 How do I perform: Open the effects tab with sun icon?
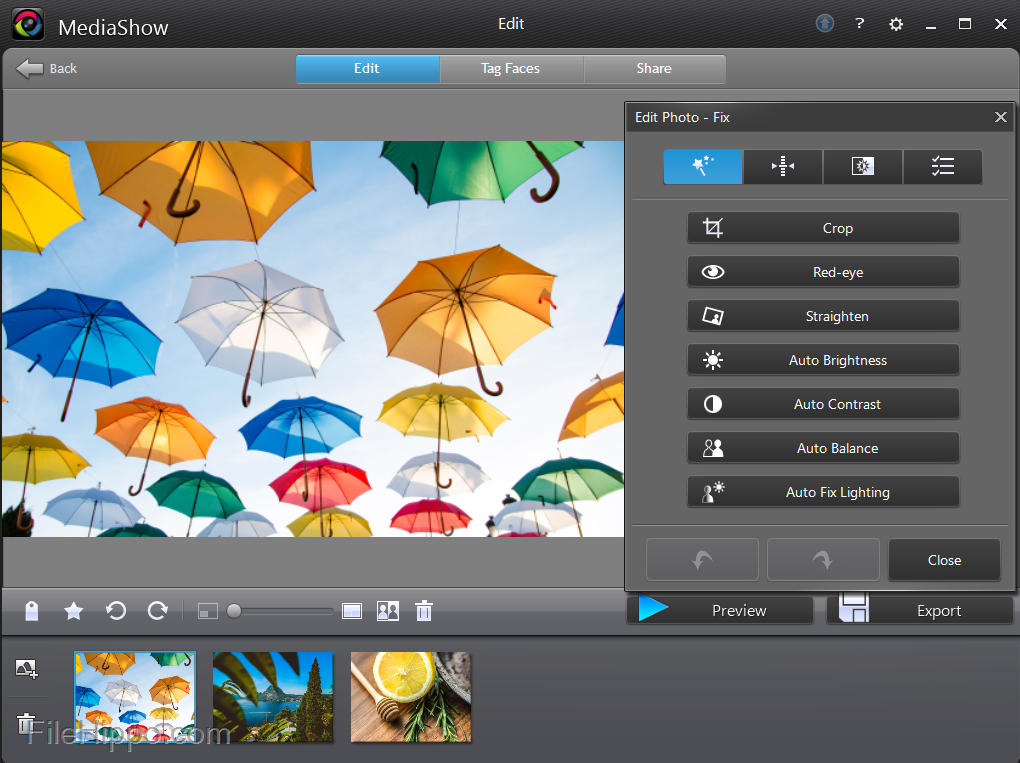coord(863,167)
